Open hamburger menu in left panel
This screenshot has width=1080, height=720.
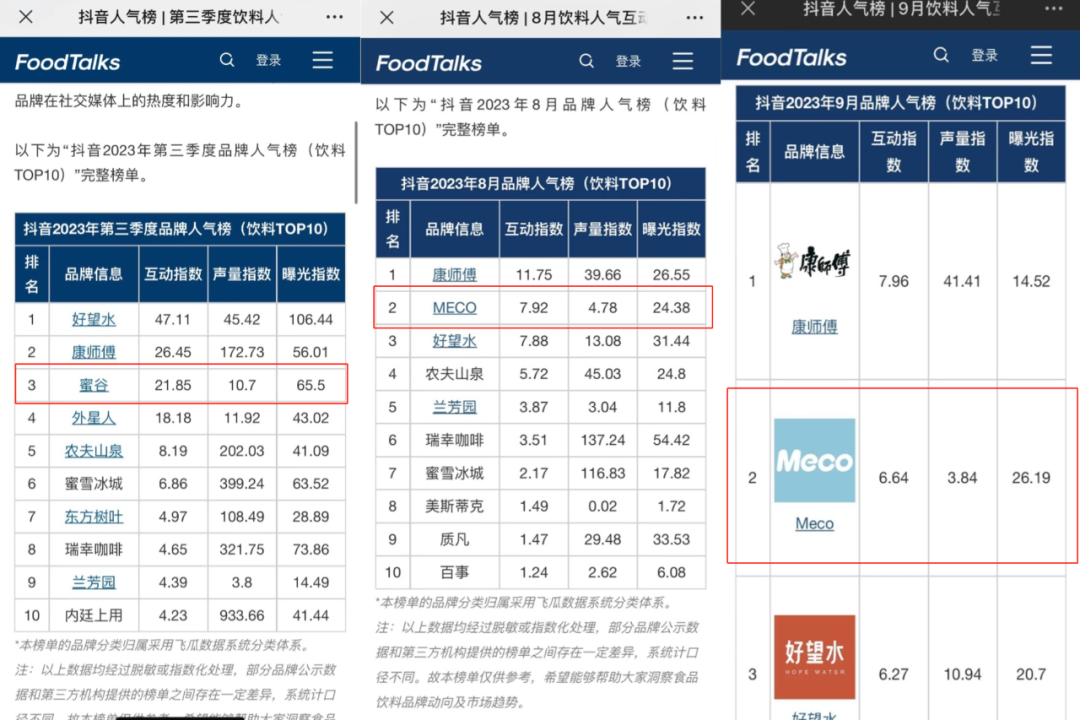(322, 60)
